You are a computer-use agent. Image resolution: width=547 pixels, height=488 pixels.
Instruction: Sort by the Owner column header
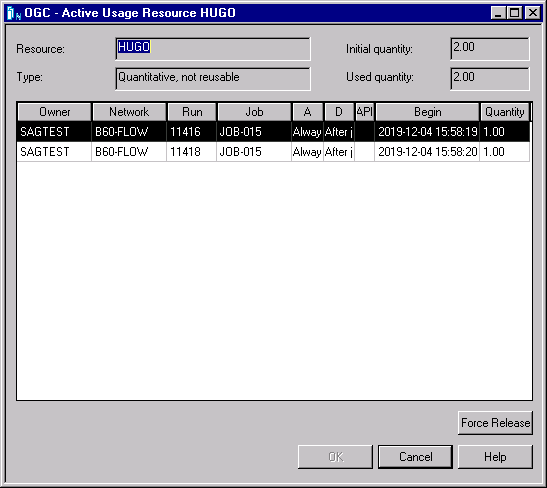[x=54, y=112]
